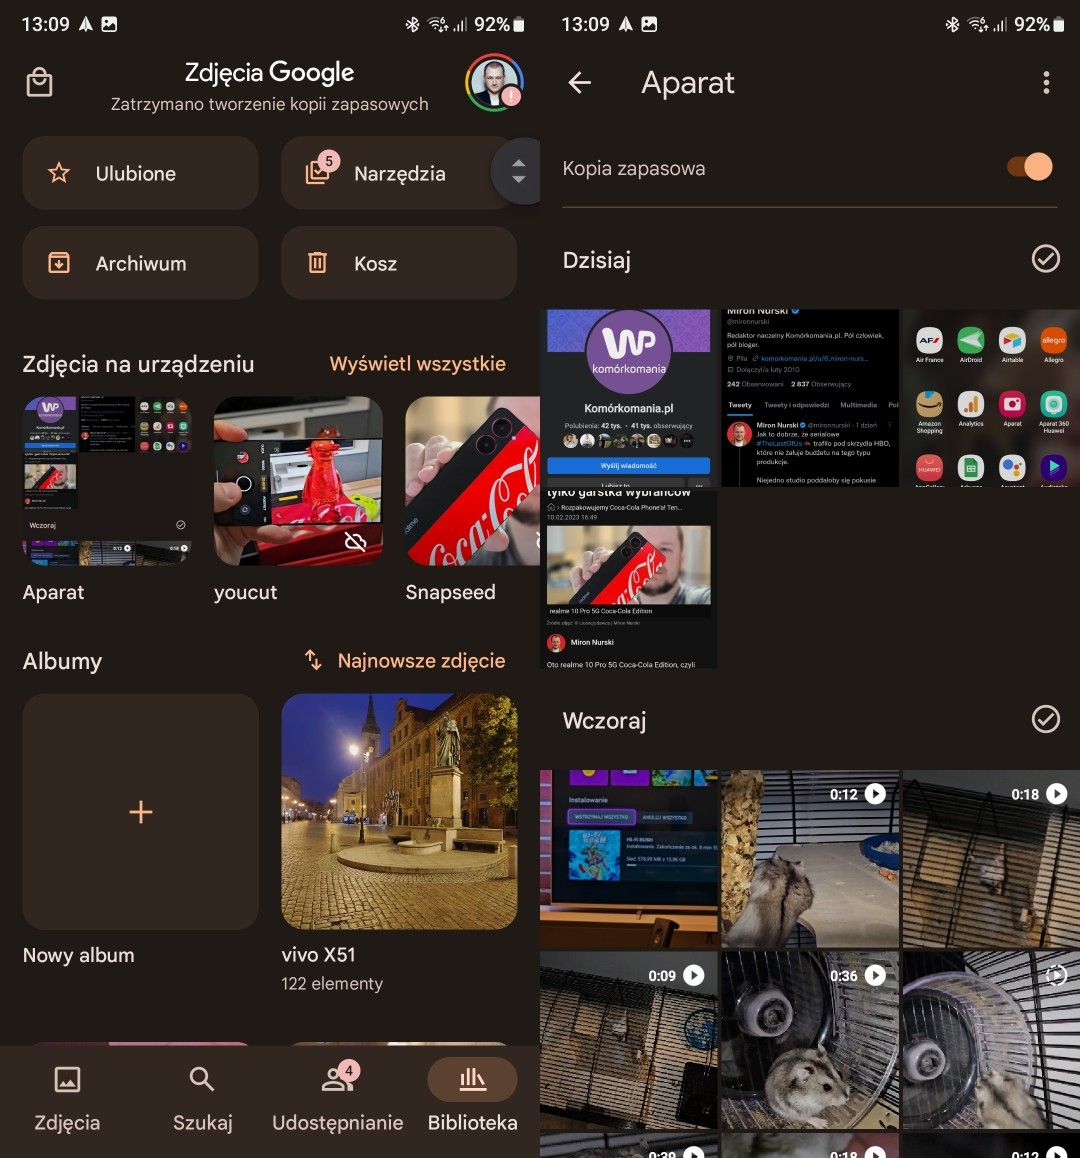Viewport: 1080px width, 1158px height.
Task: Toggle the Kopia zapasowa switch
Action: pyautogui.click(x=1030, y=167)
